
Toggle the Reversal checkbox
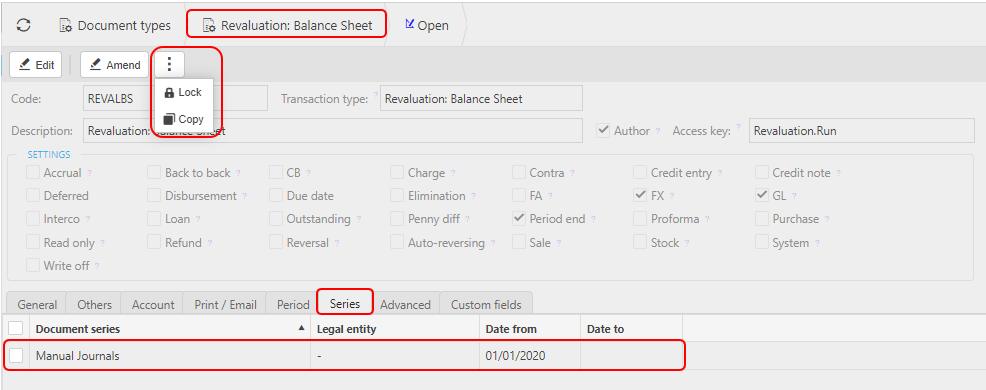(276, 242)
